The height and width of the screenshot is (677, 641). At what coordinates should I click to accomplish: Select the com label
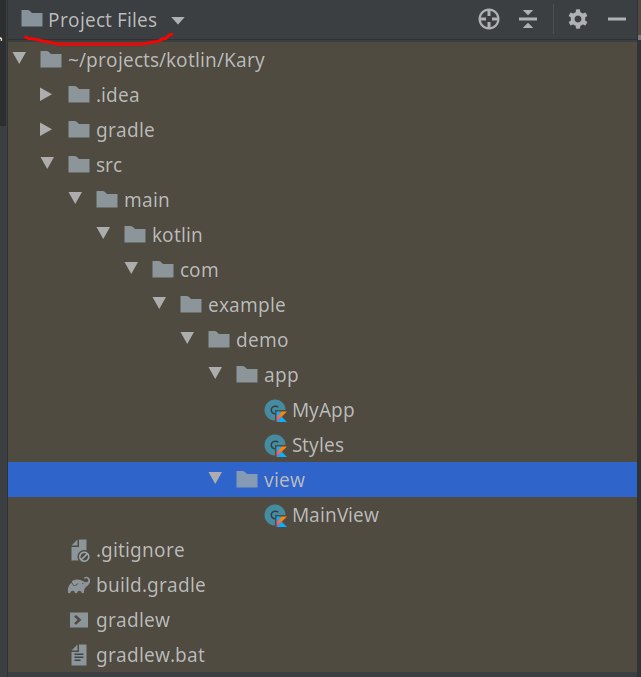199,271
